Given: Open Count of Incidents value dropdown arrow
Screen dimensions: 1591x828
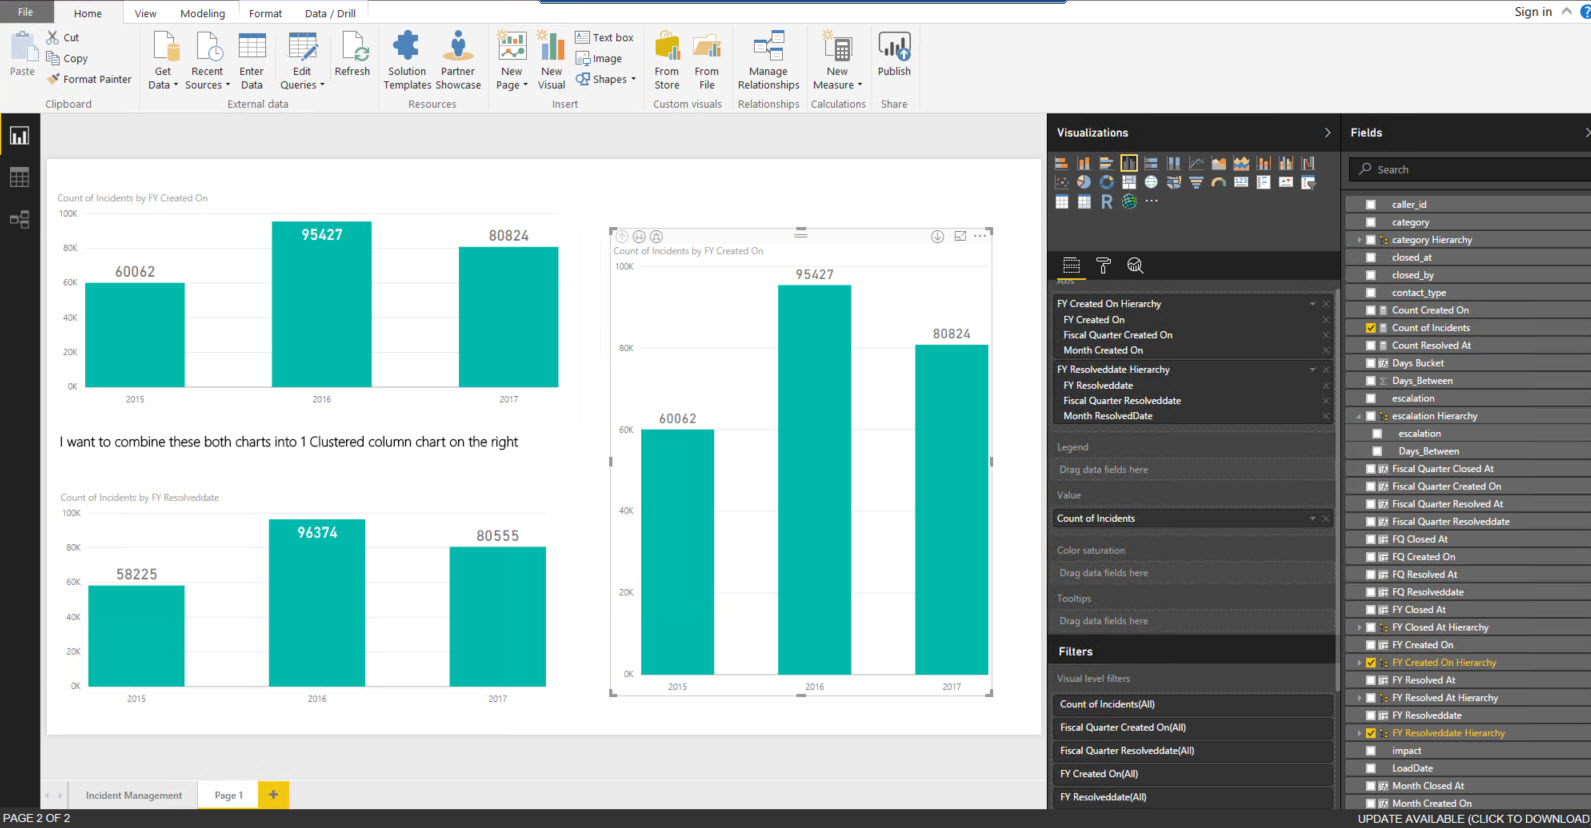Looking at the screenshot, I should coord(1313,518).
